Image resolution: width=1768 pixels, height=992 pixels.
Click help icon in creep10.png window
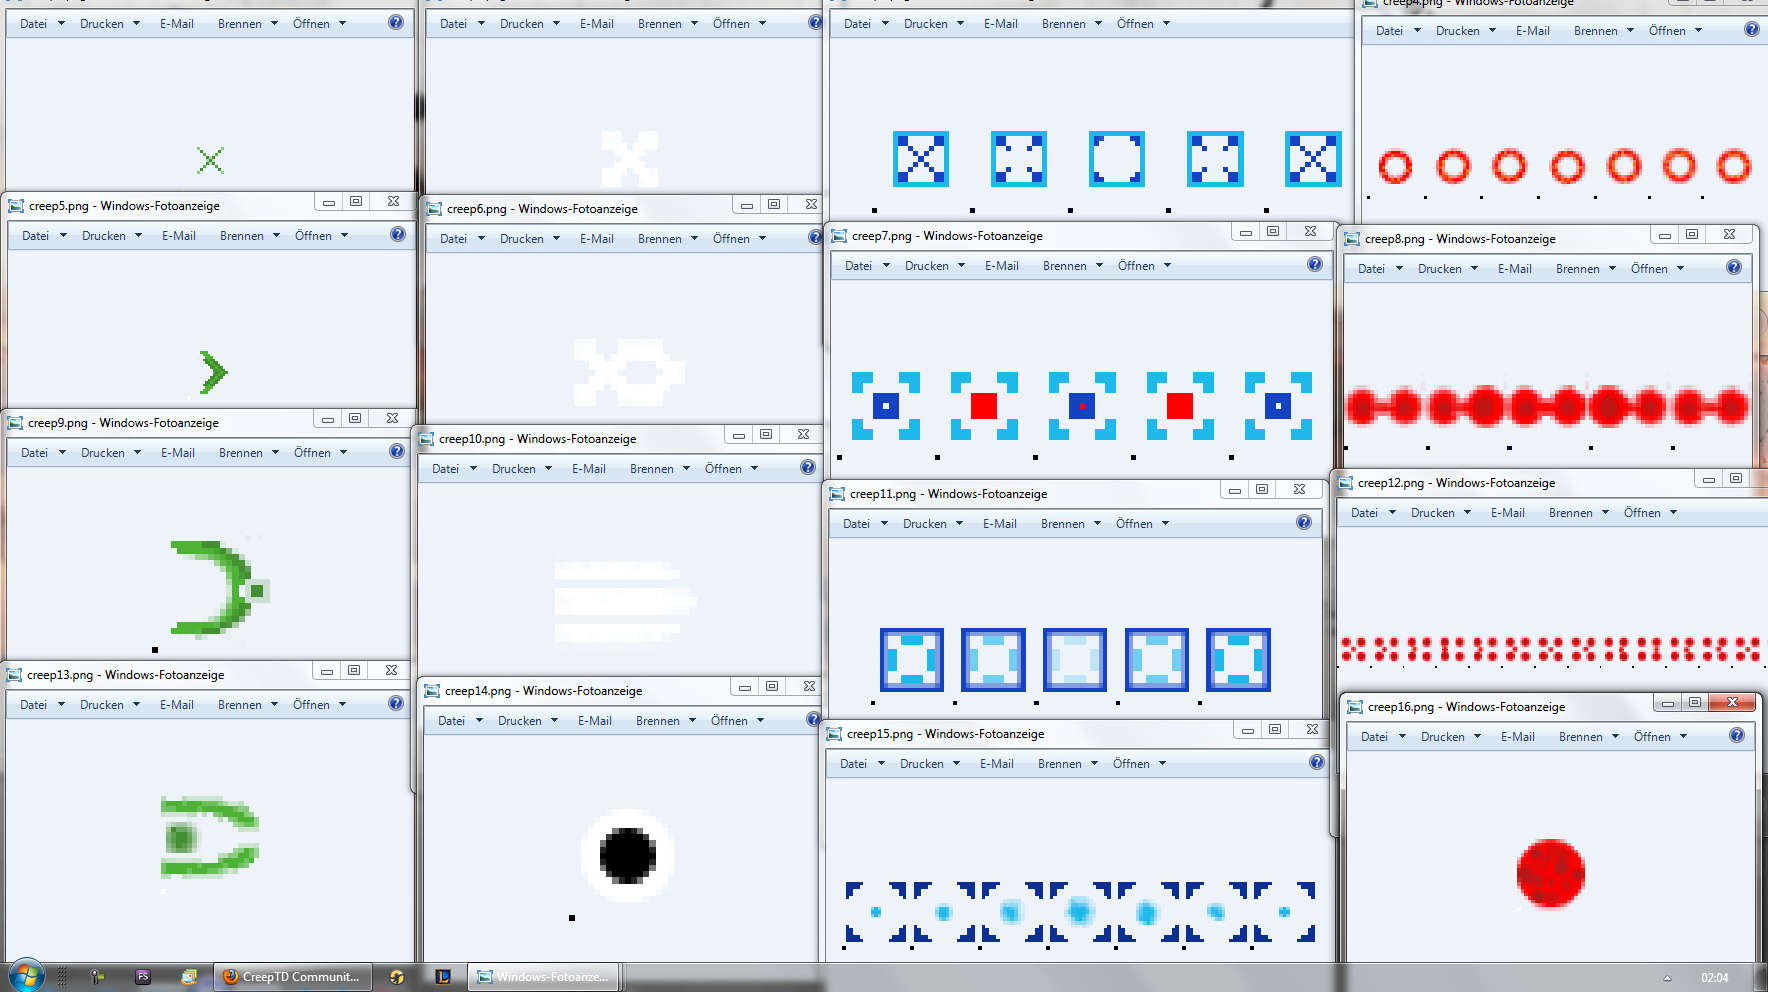808,467
